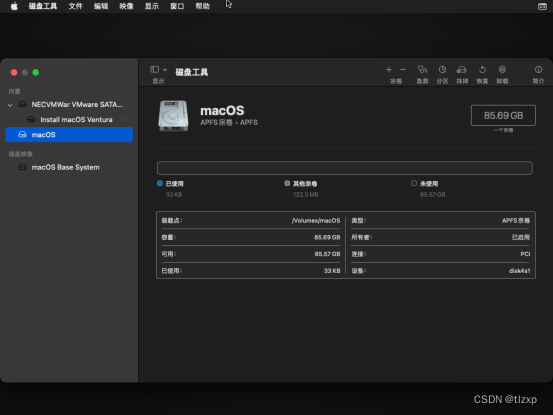Remove a volume with the minus icon
Viewport: 553px width, 415px height.
coord(403,70)
